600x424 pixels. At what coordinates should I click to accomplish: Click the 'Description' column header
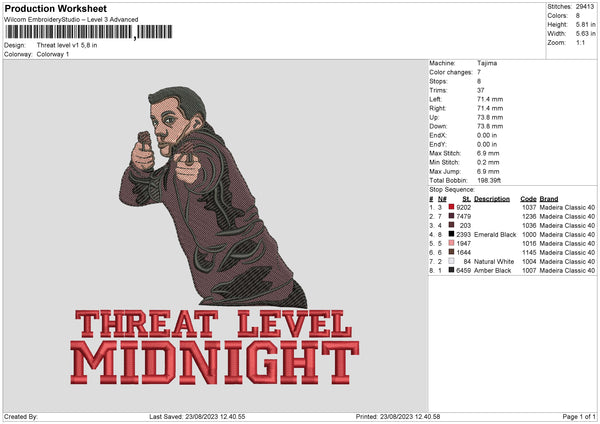pos(492,199)
